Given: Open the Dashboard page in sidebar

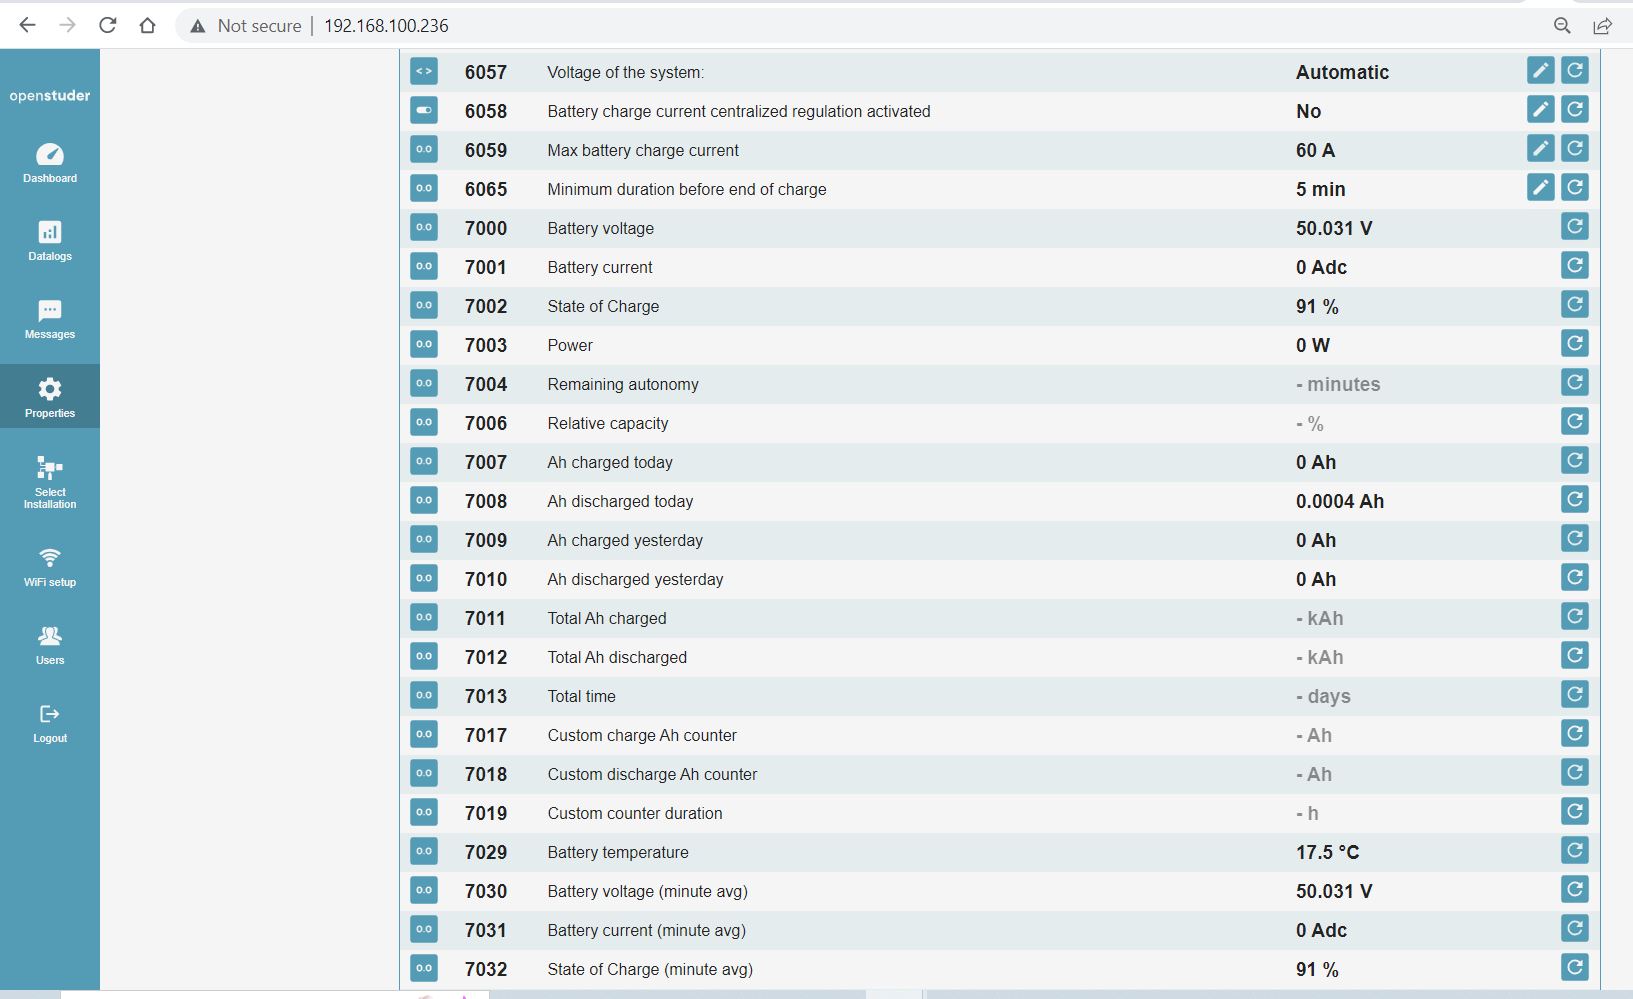Looking at the screenshot, I should pyautogui.click(x=50, y=164).
